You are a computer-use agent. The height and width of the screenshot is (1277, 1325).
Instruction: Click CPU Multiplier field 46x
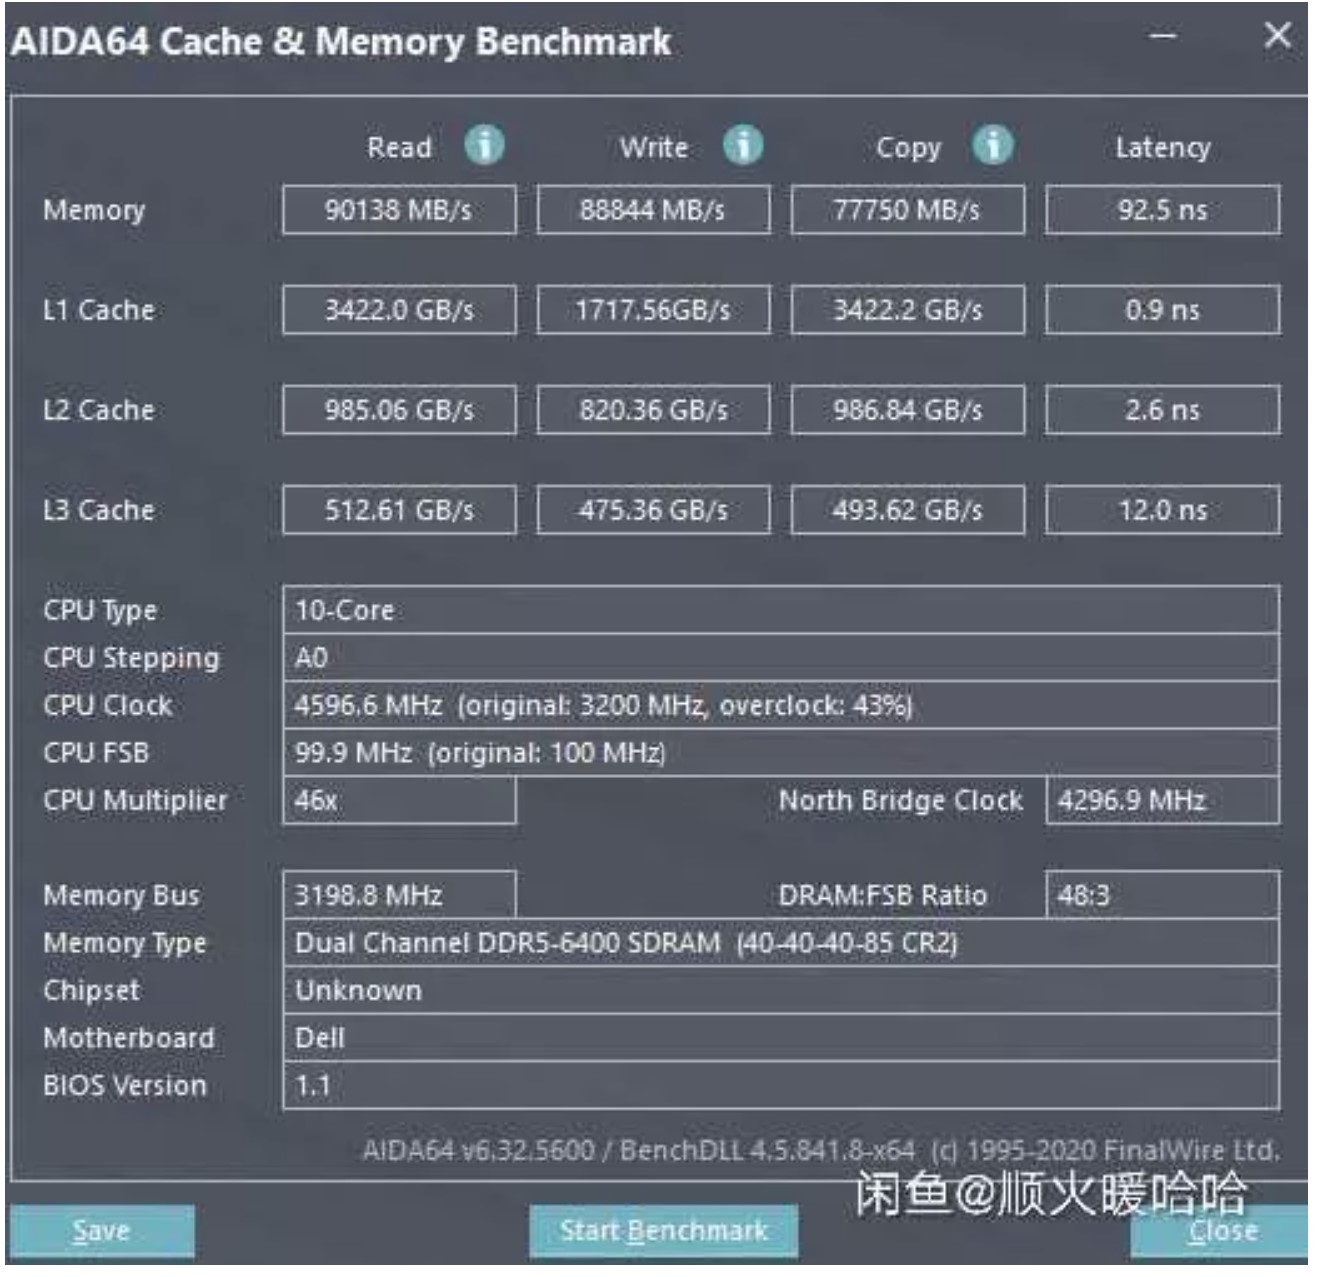click(x=399, y=800)
